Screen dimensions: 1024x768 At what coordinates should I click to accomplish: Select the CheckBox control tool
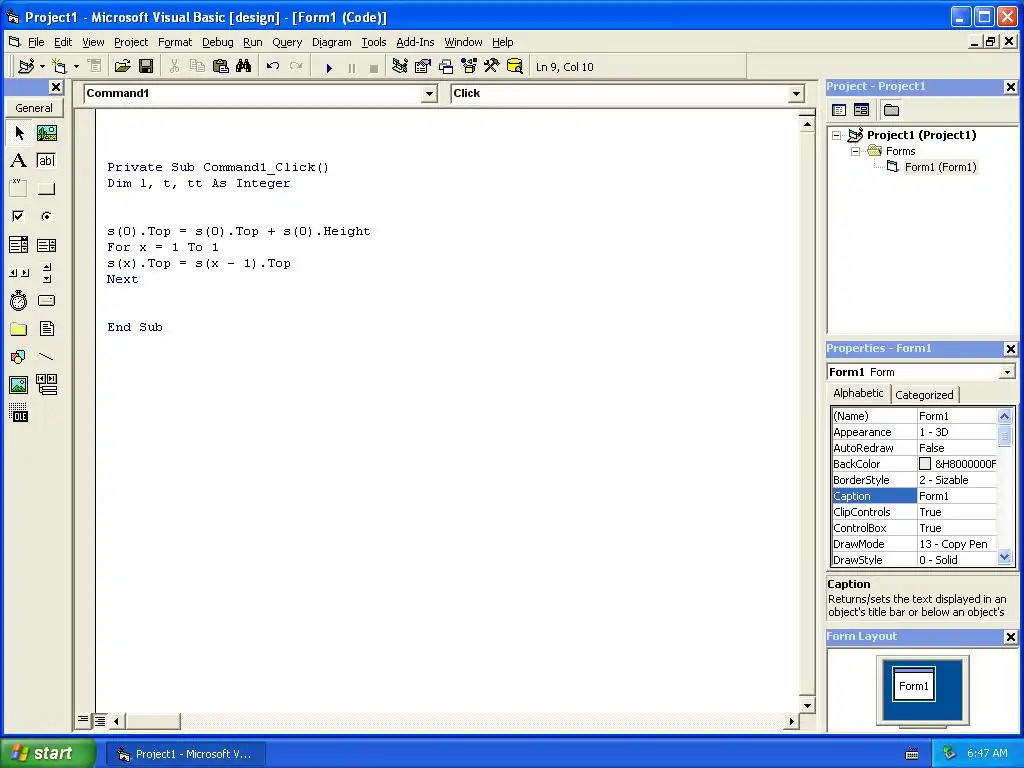point(19,216)
